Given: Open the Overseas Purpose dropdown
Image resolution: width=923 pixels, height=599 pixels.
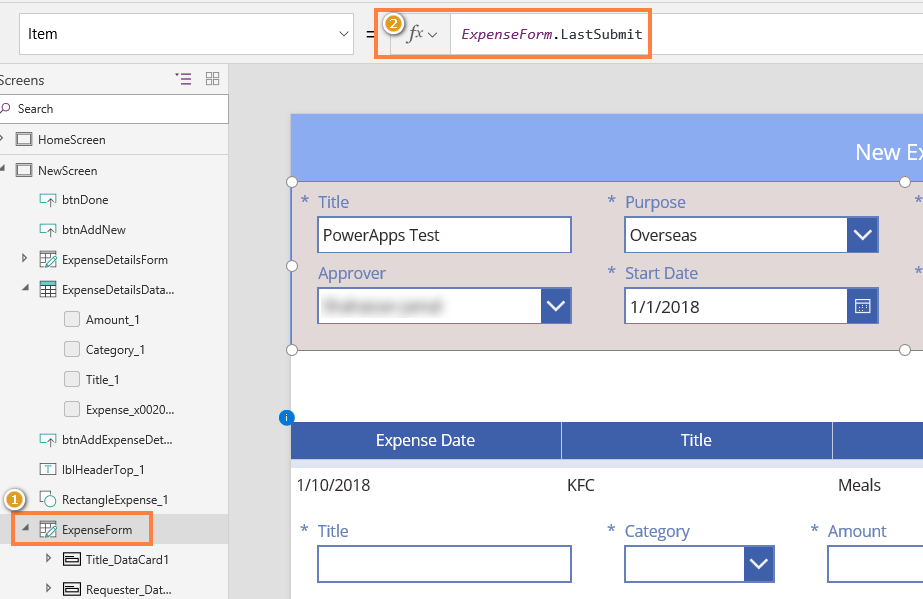Looking at the screenshot, I should point(862,234).
